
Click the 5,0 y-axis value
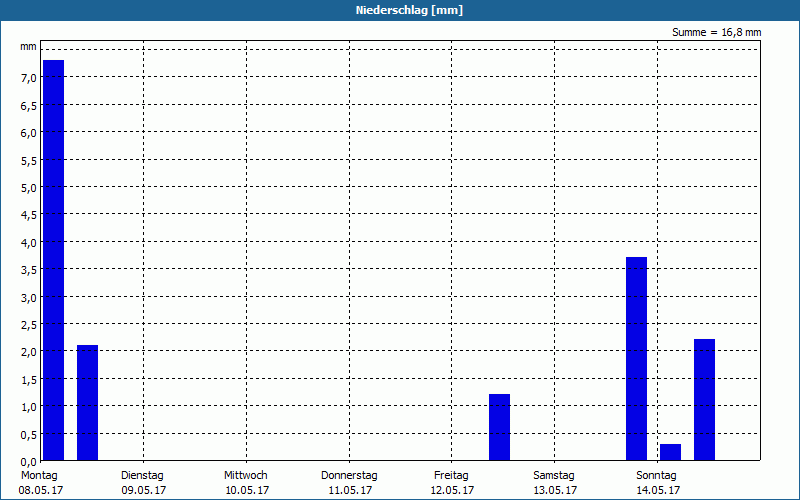coord(29,188)
